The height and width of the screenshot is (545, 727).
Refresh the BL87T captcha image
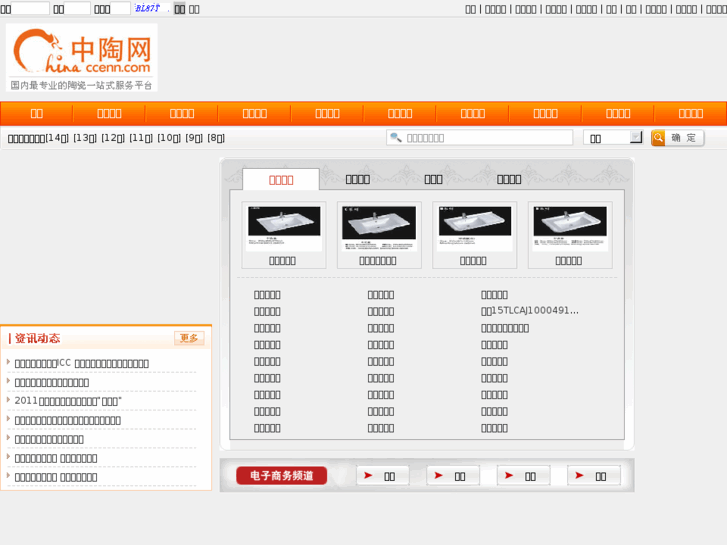tap(150, 8)
